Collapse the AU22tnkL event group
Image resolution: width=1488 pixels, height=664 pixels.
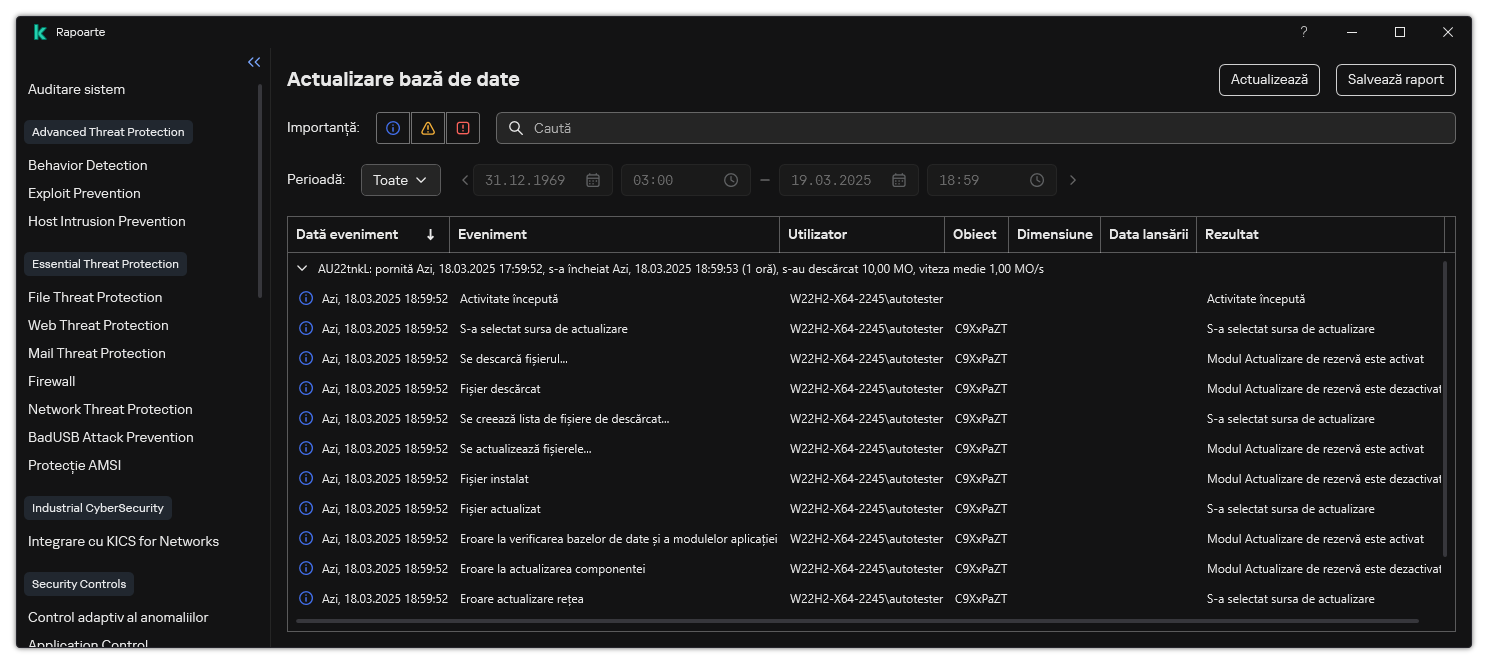click(301, 268)
